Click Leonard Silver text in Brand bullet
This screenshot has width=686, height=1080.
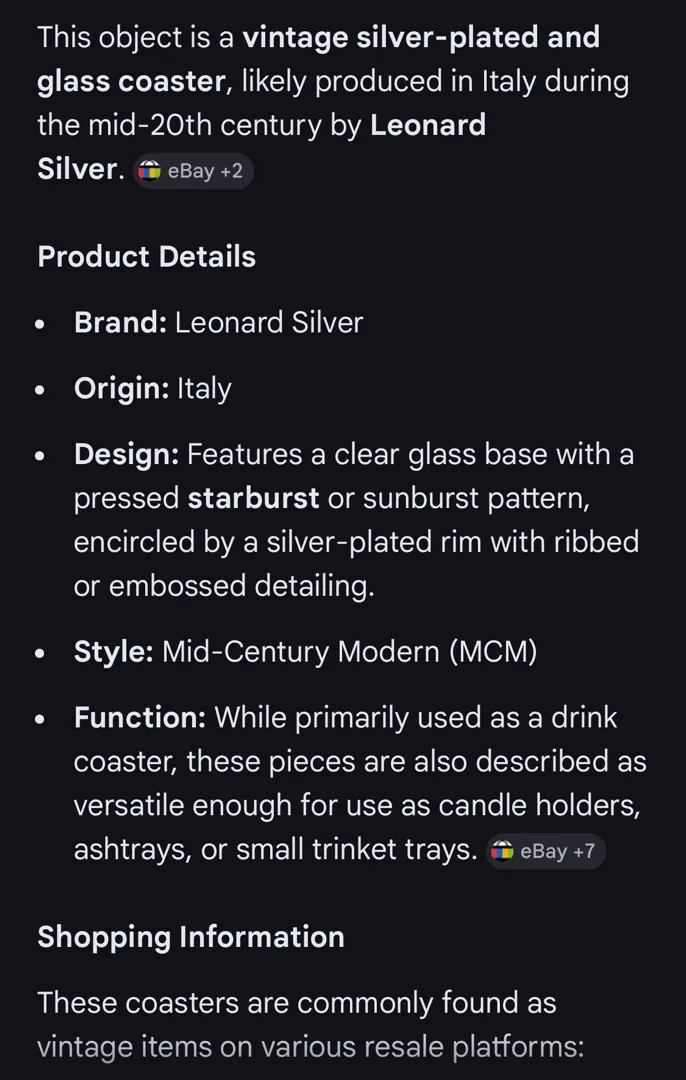pyautogui.click(x=269, y=322)
